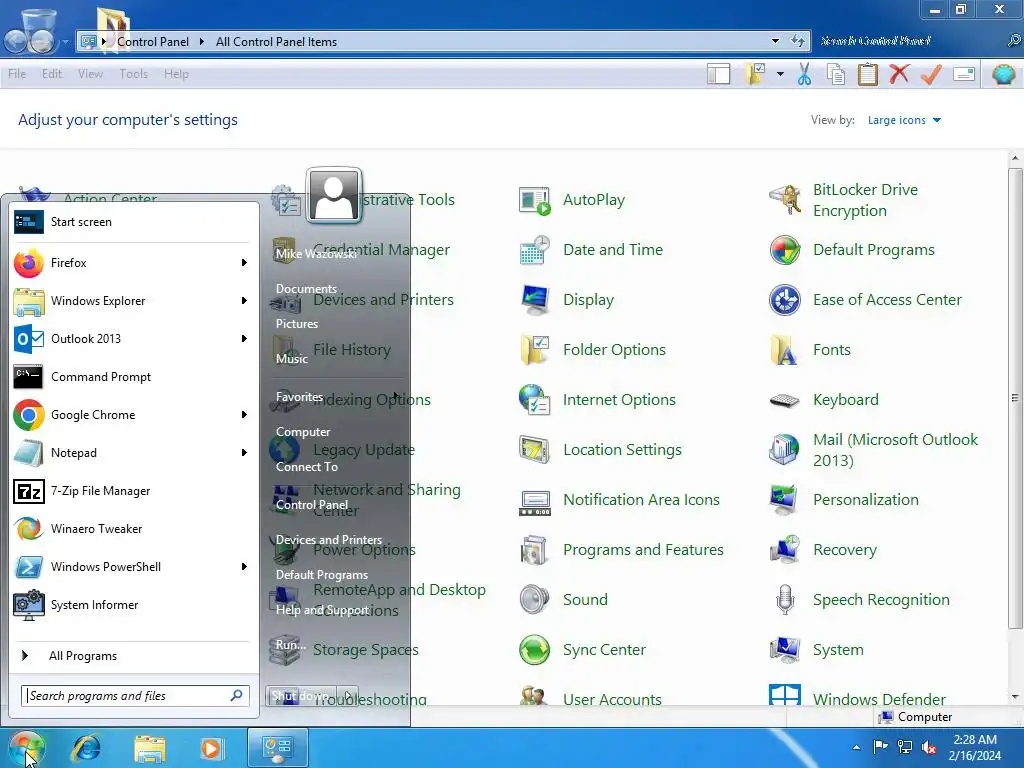Viewport: 1024px width, 768px height.
Task: Open the Tools menu
Action: [x=133, y=74]
